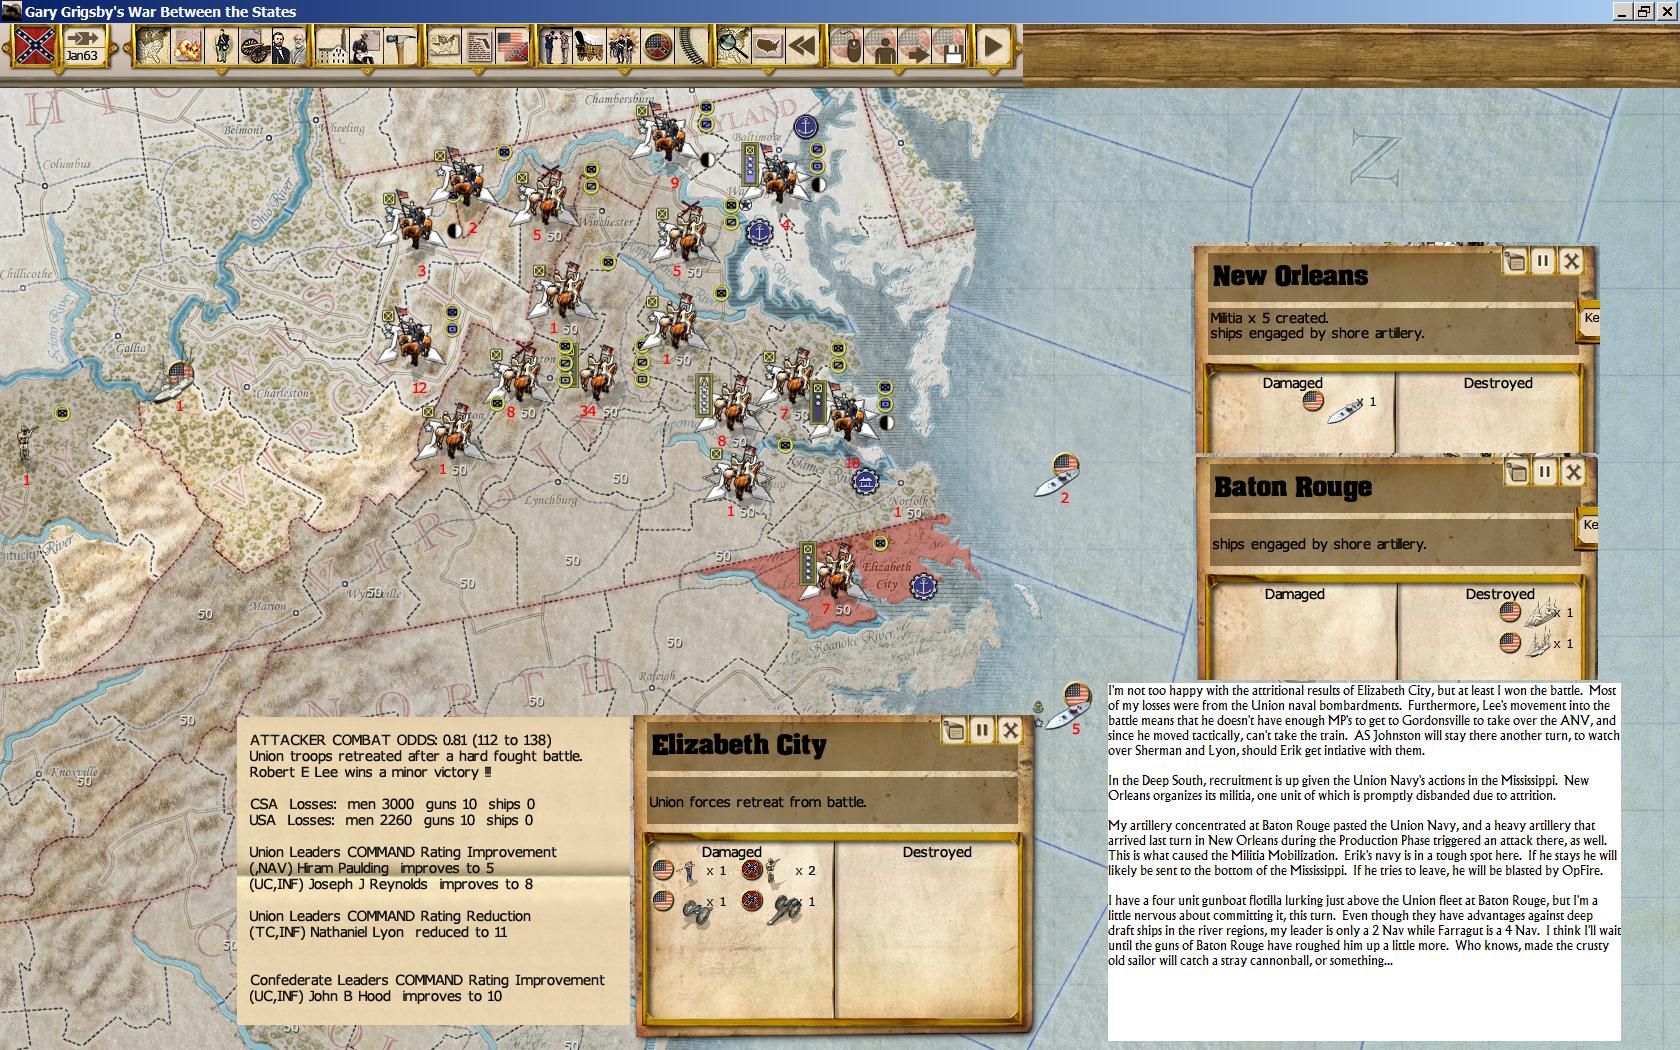1680x1050 pixels.
Task: Close the Baton Rouge report panel
Action: (1573, 472)
